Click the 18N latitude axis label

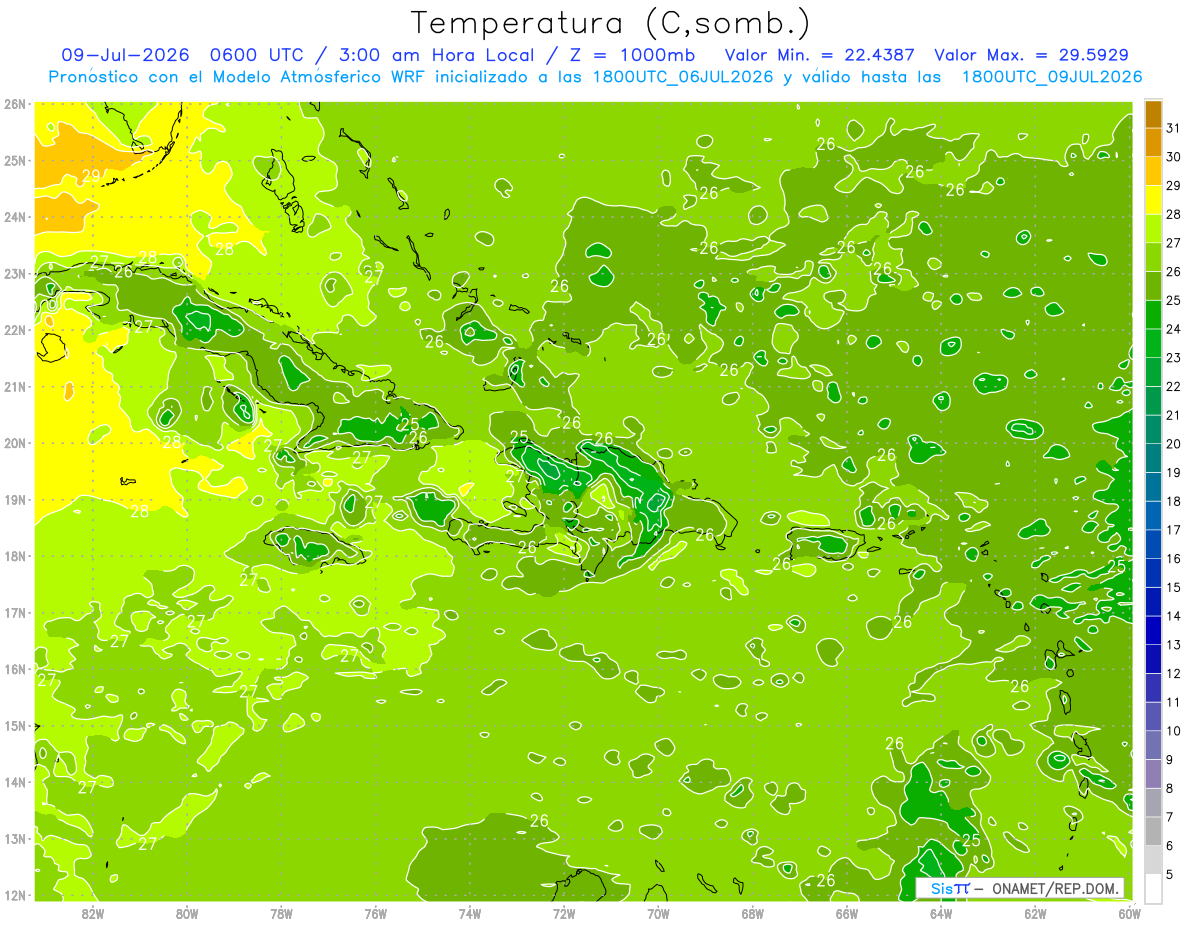coord(14,556)
